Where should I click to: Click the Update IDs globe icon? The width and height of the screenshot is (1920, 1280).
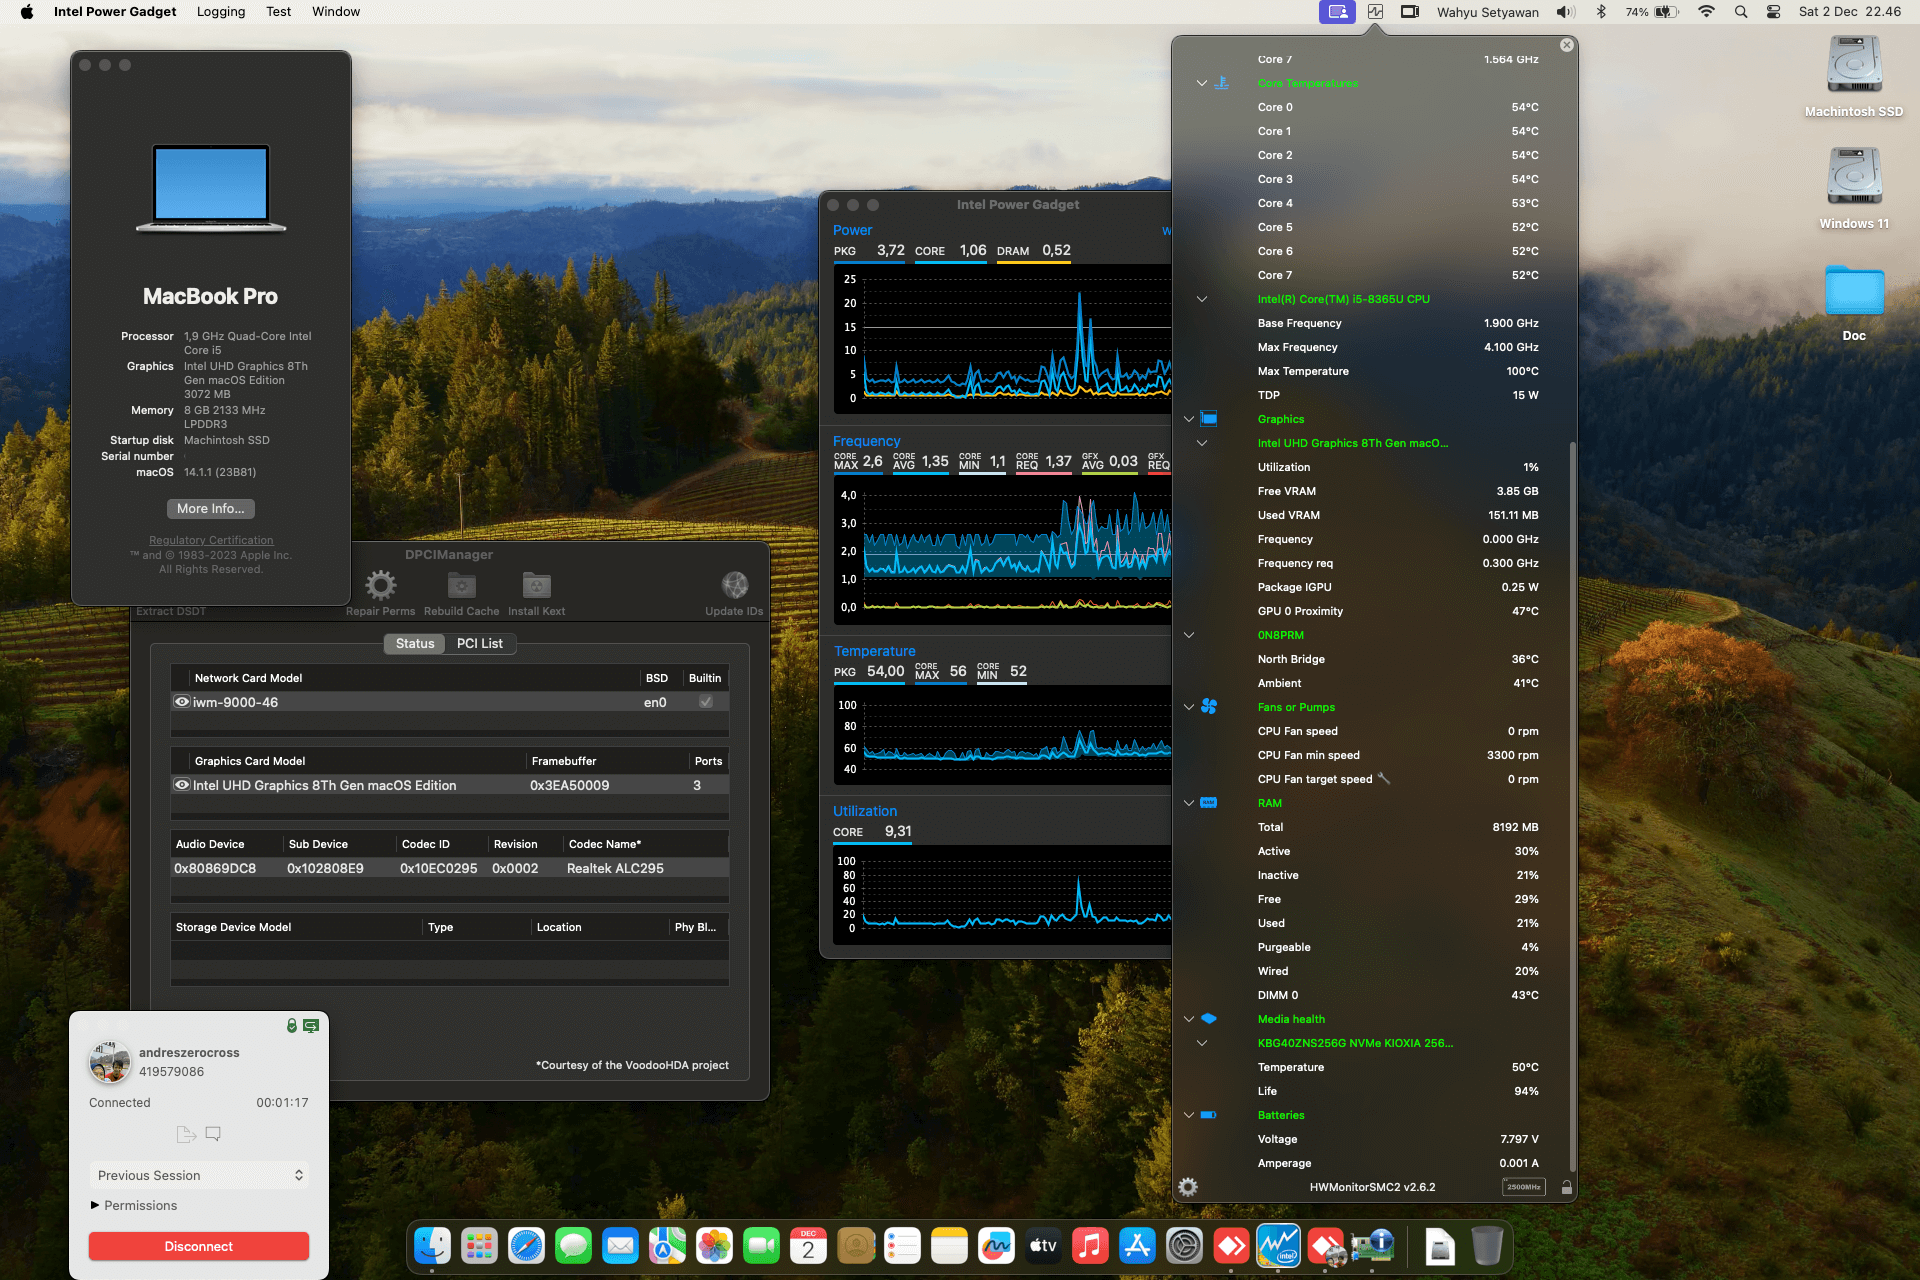[x=734, y=585]
